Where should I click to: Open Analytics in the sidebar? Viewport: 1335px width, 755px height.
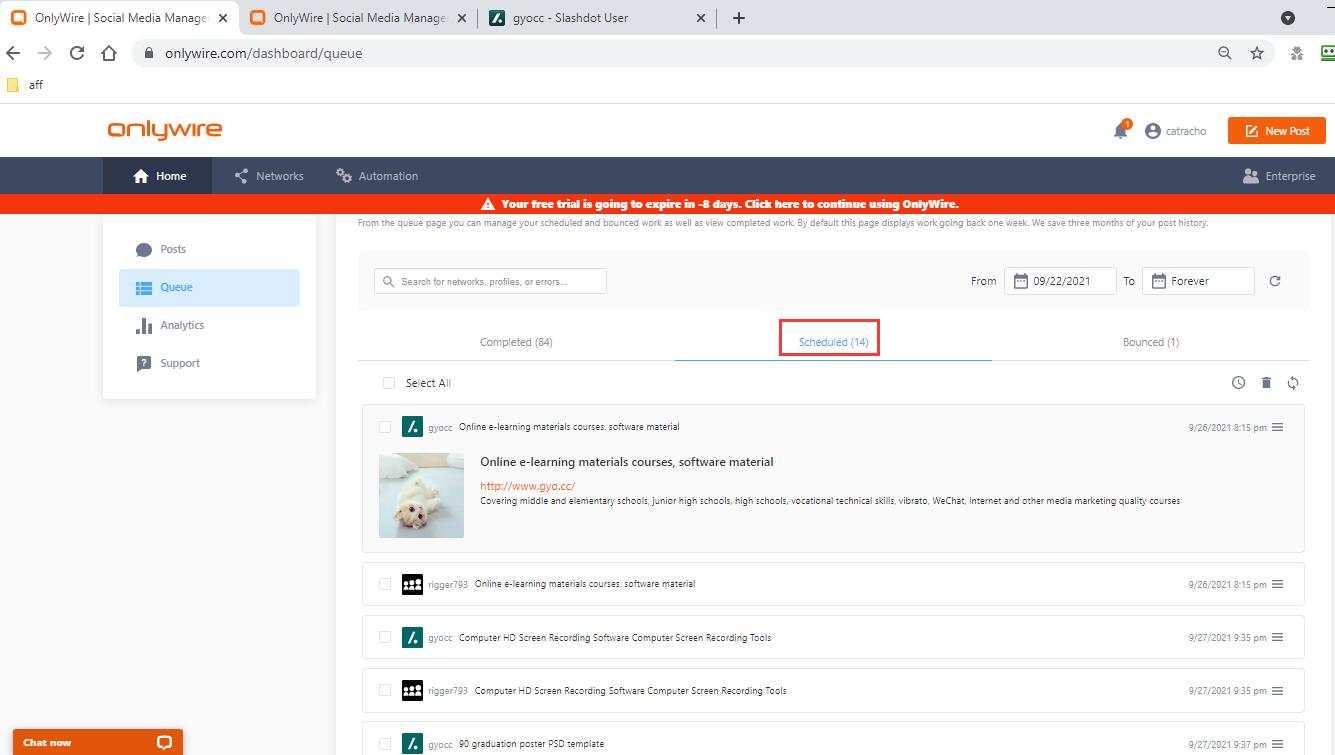click(209, 325)
